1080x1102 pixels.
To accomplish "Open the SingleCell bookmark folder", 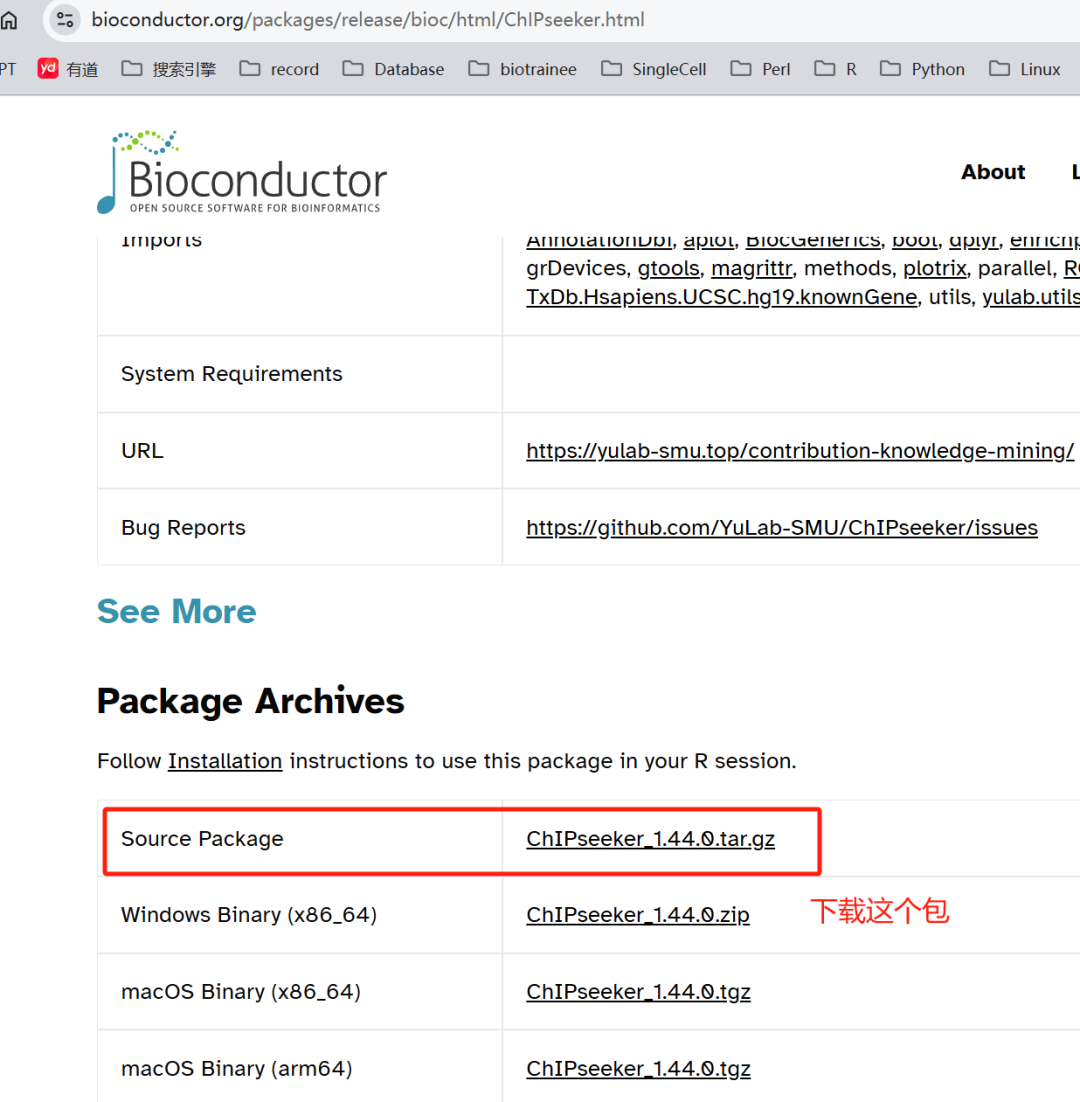I will coord(653,69).
